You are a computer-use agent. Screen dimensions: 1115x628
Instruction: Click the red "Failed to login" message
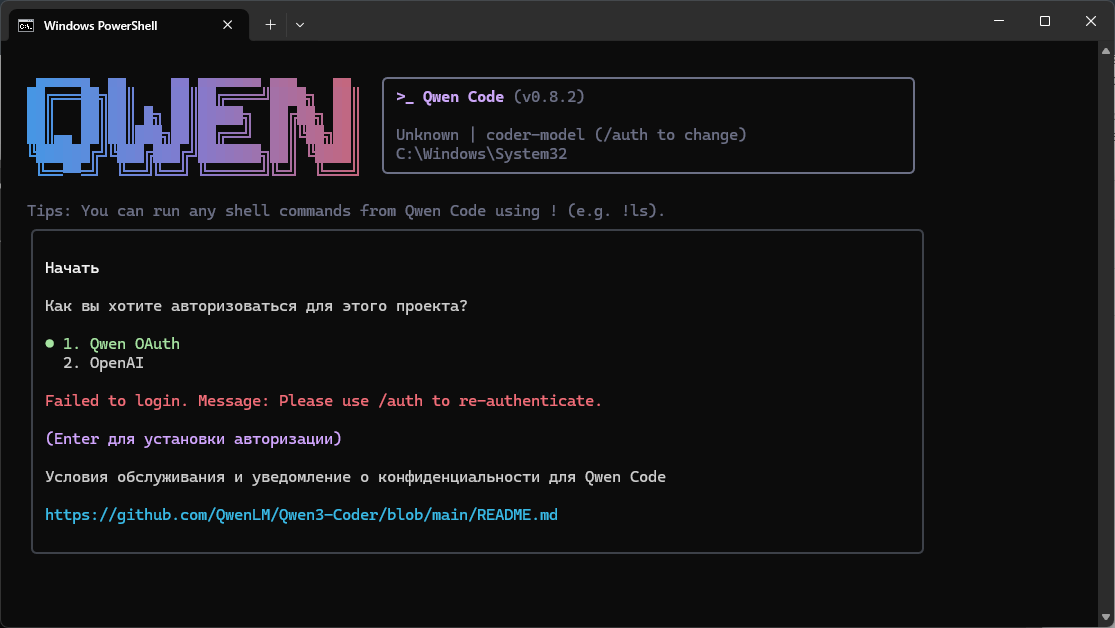coord(323,401)
